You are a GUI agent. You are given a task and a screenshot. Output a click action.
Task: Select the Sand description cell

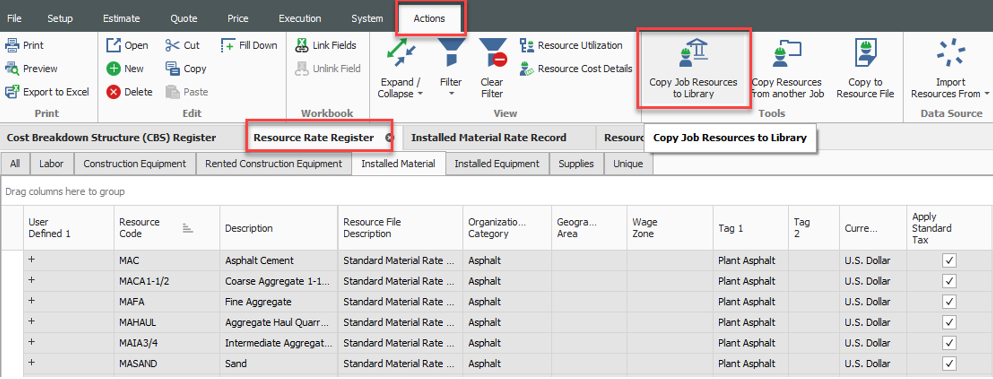[x=279, y=364]
